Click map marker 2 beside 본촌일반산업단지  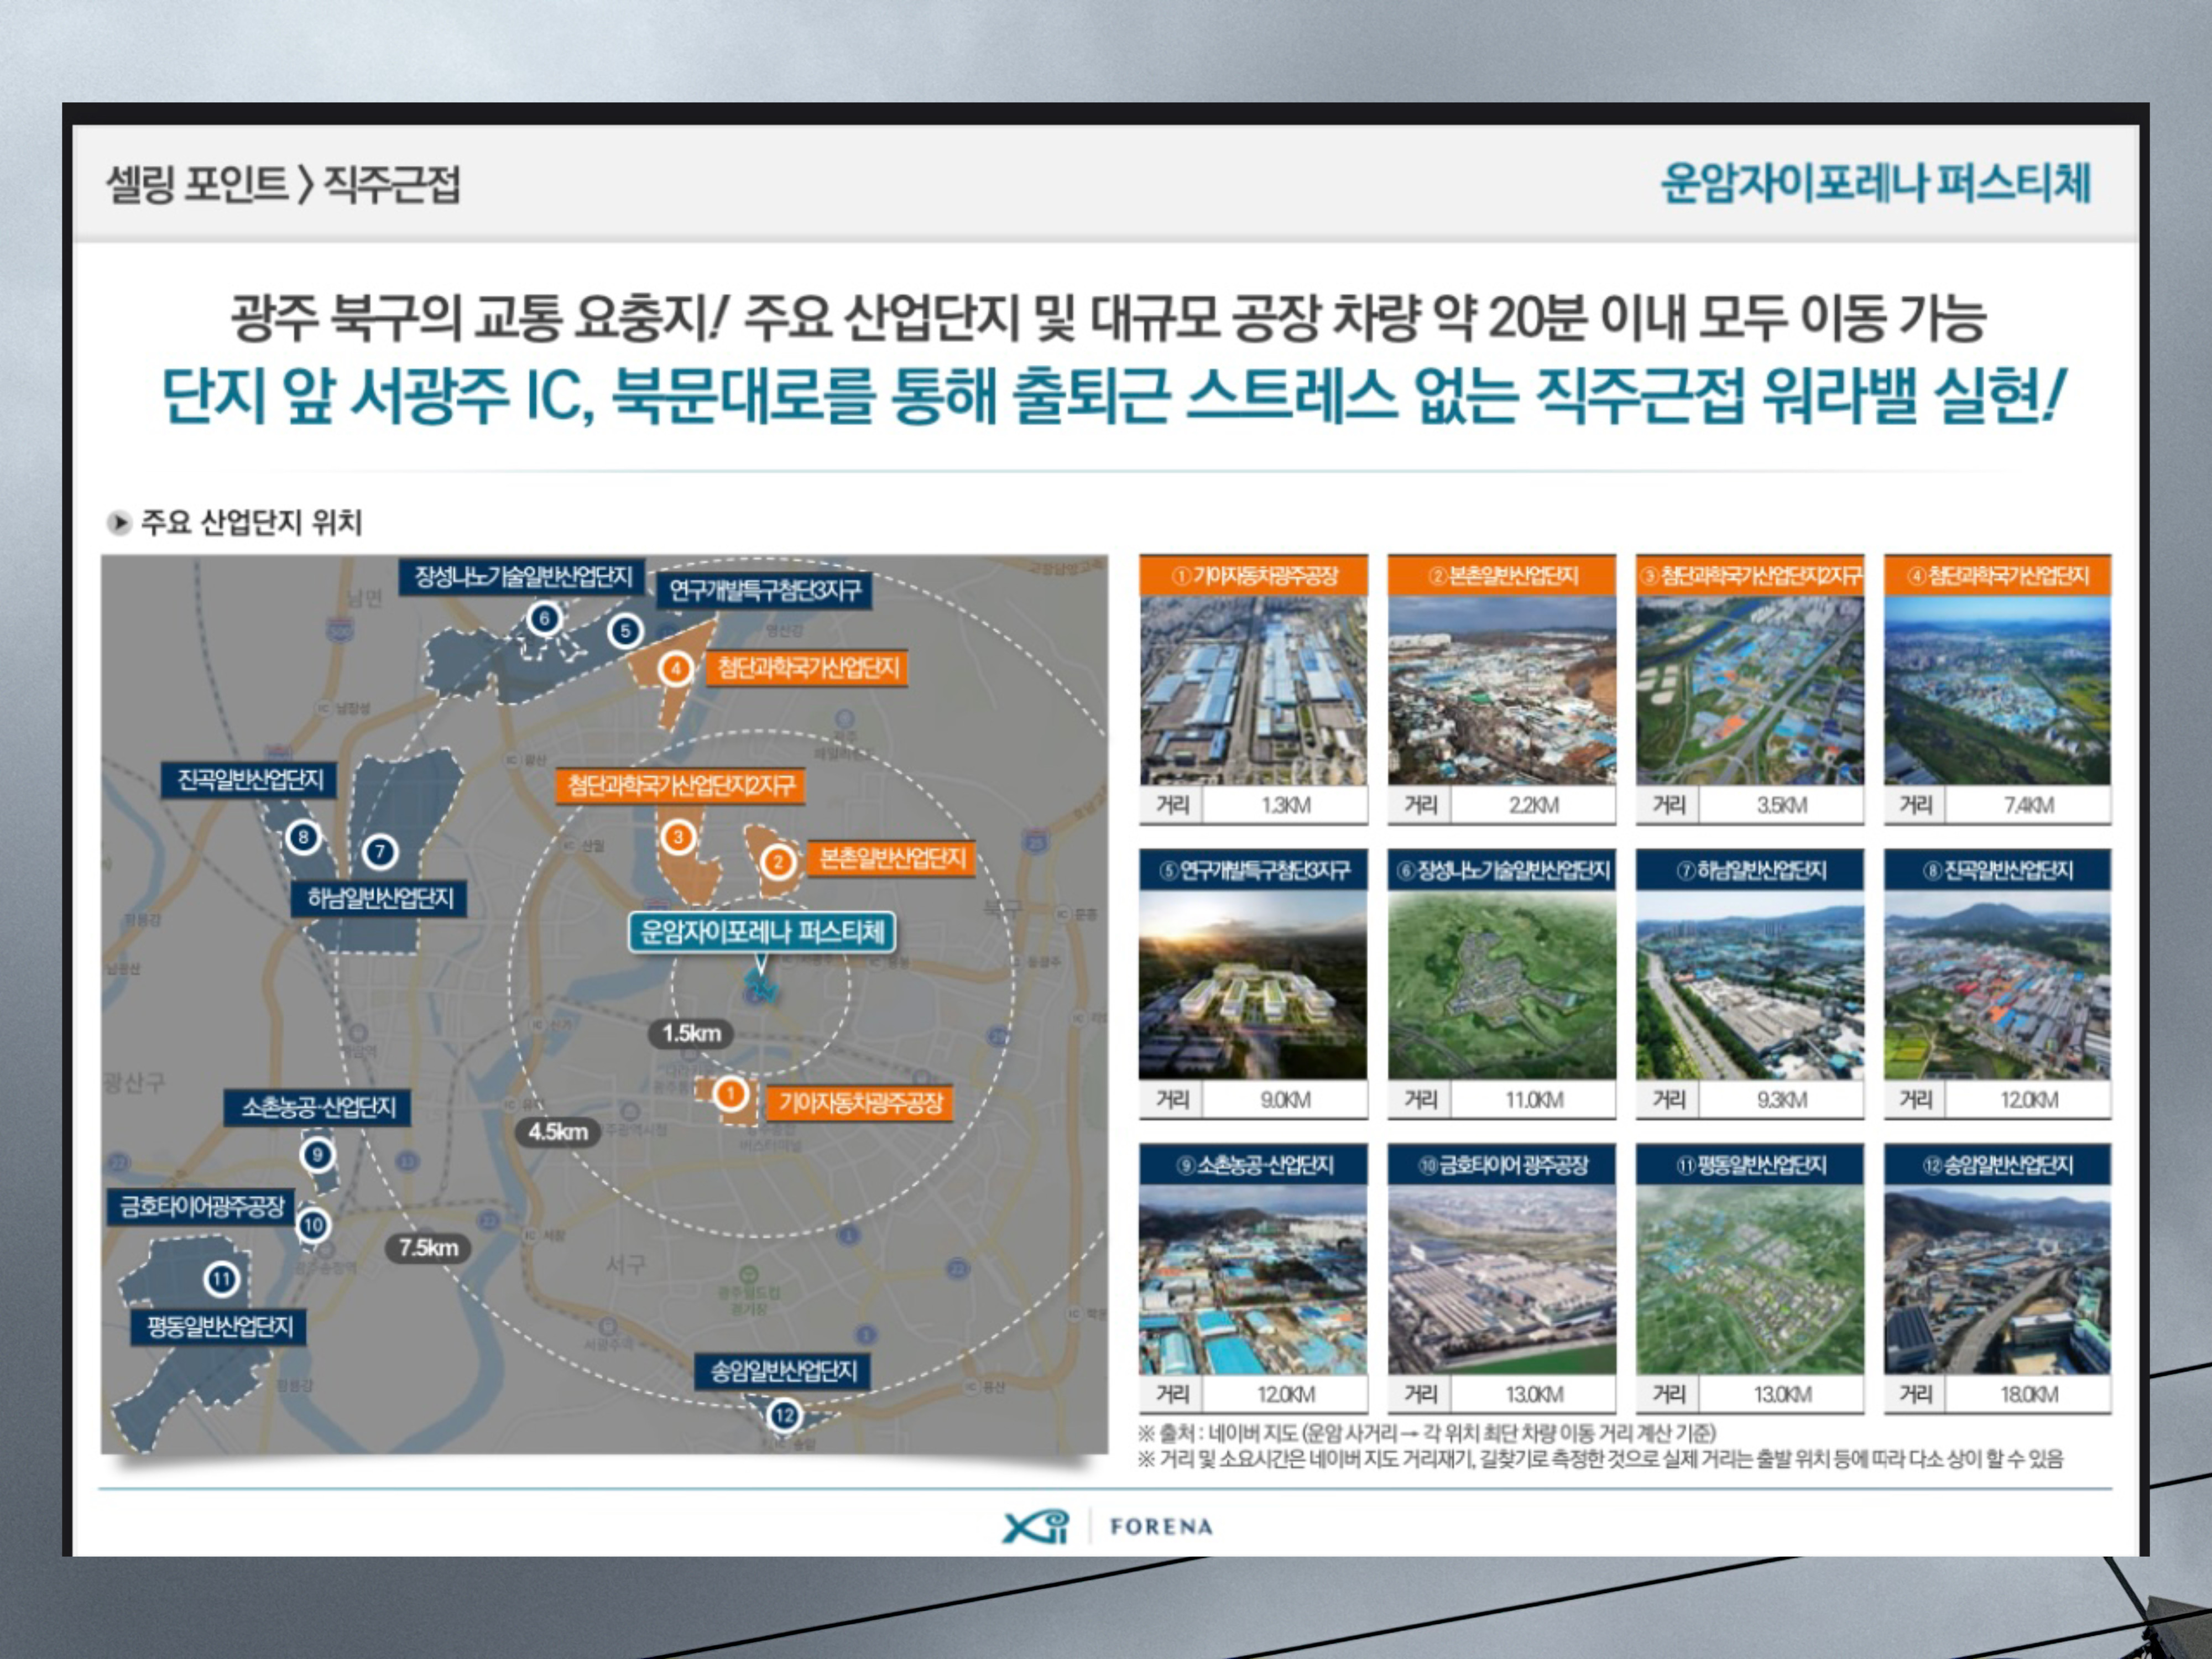click(778, 862)
